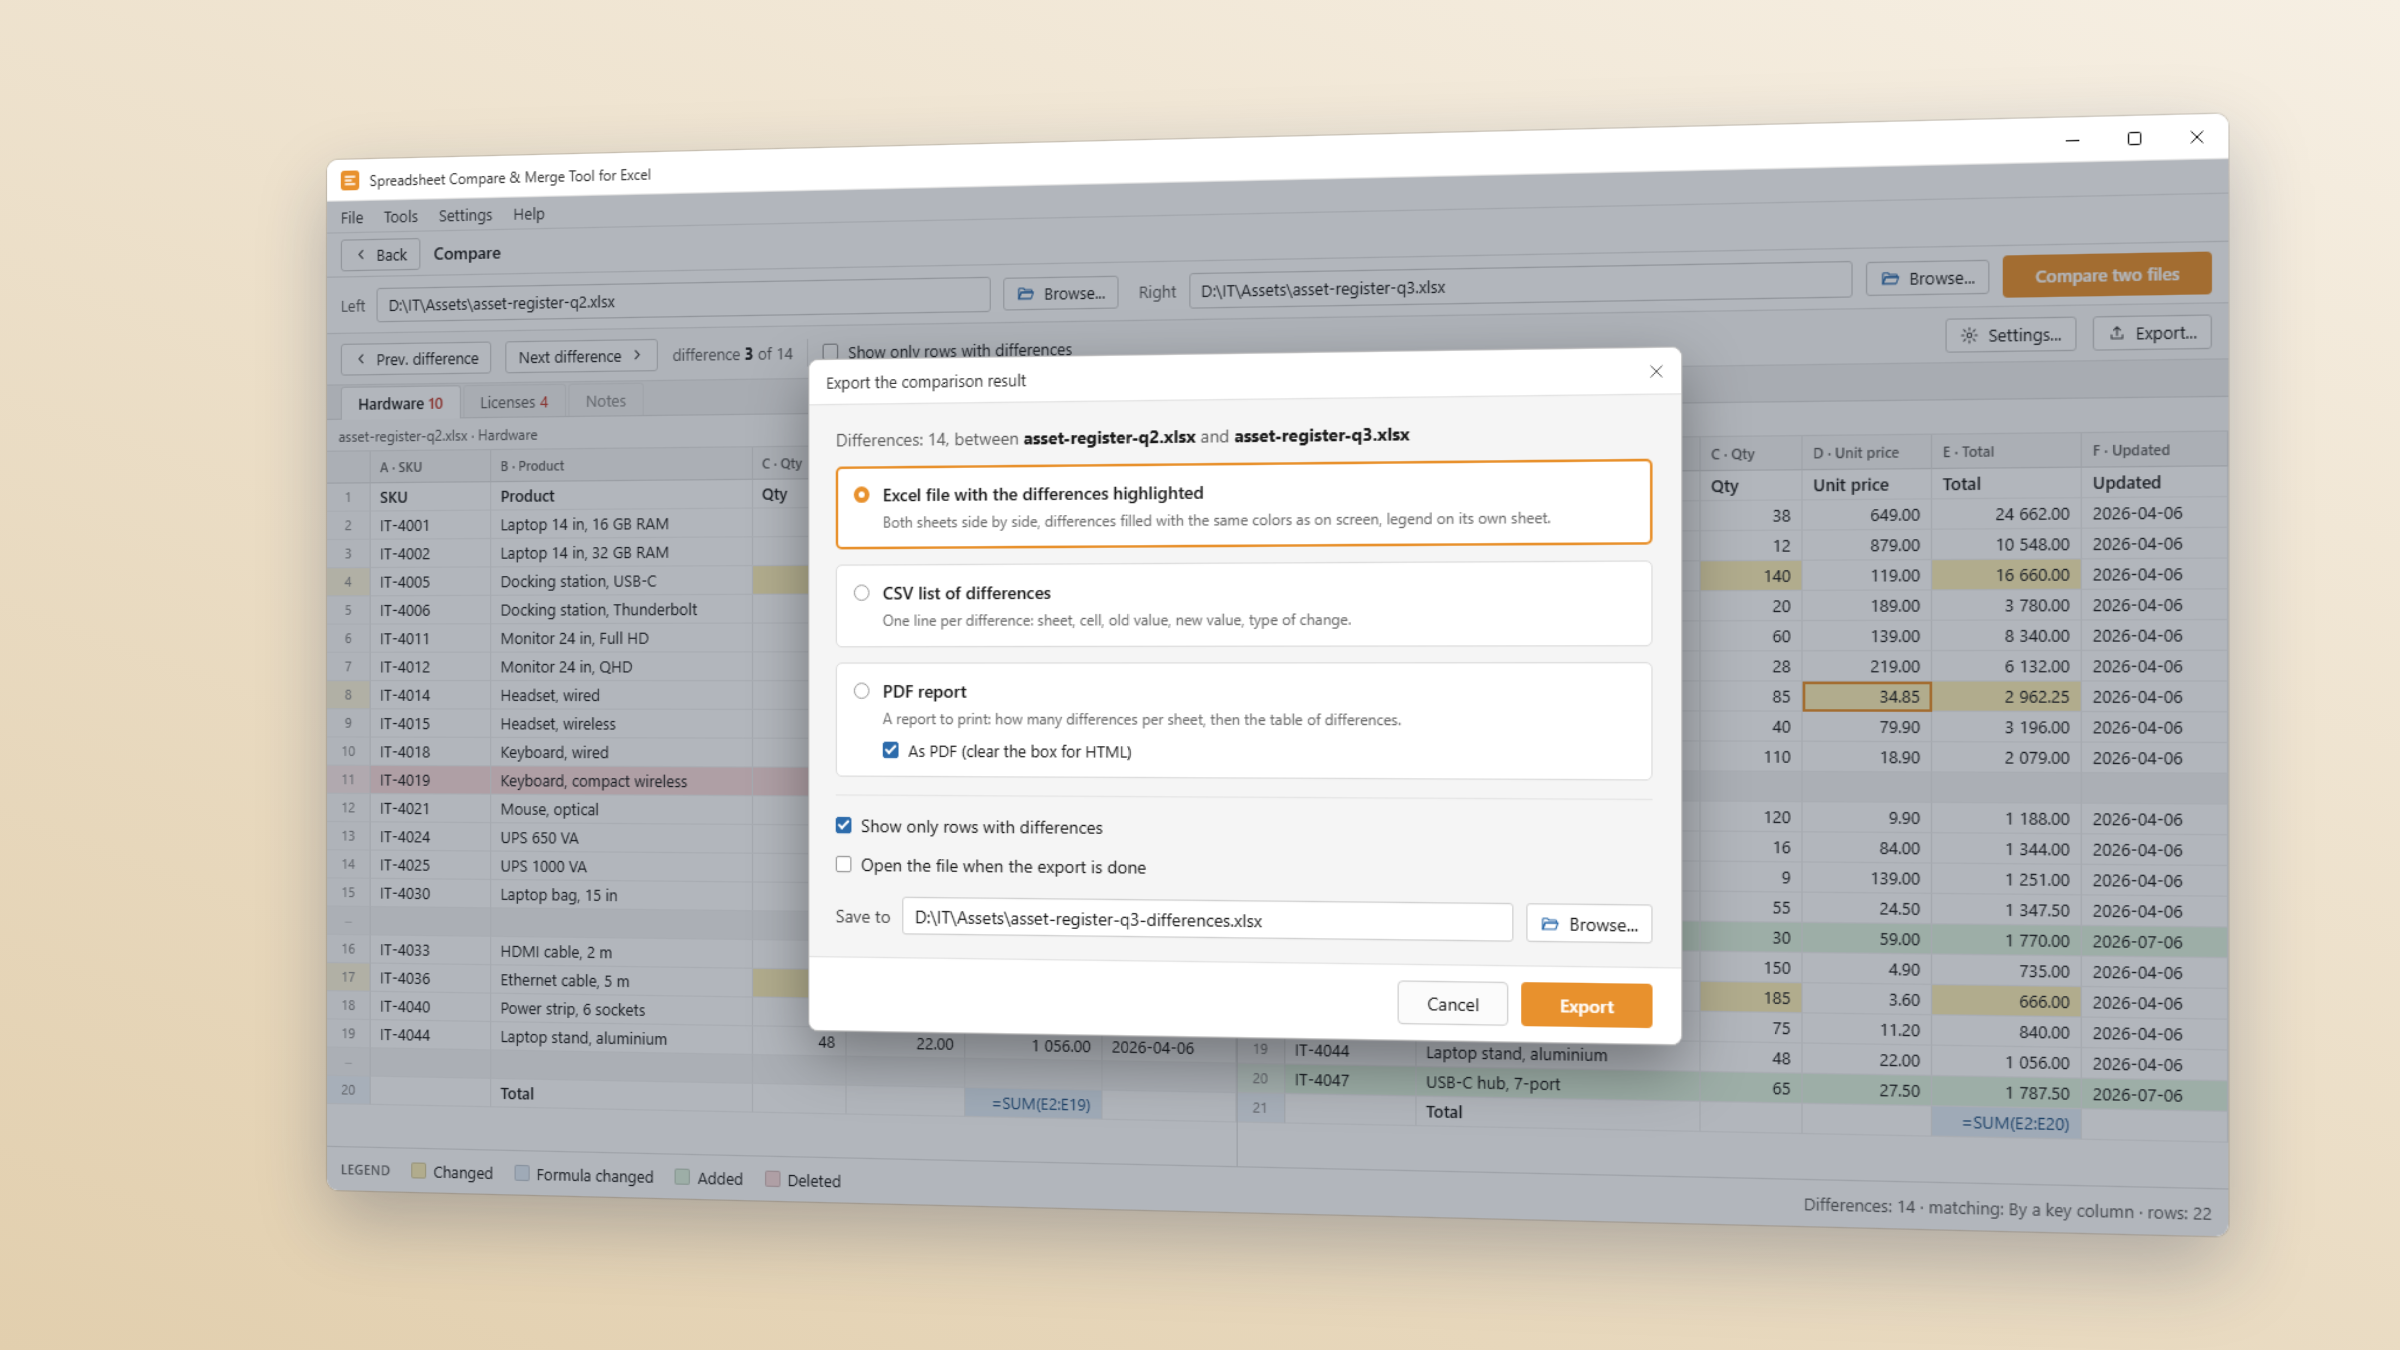Click the Left file path field
This screenshot has width=2400, height=1350.
click(683, 301)
